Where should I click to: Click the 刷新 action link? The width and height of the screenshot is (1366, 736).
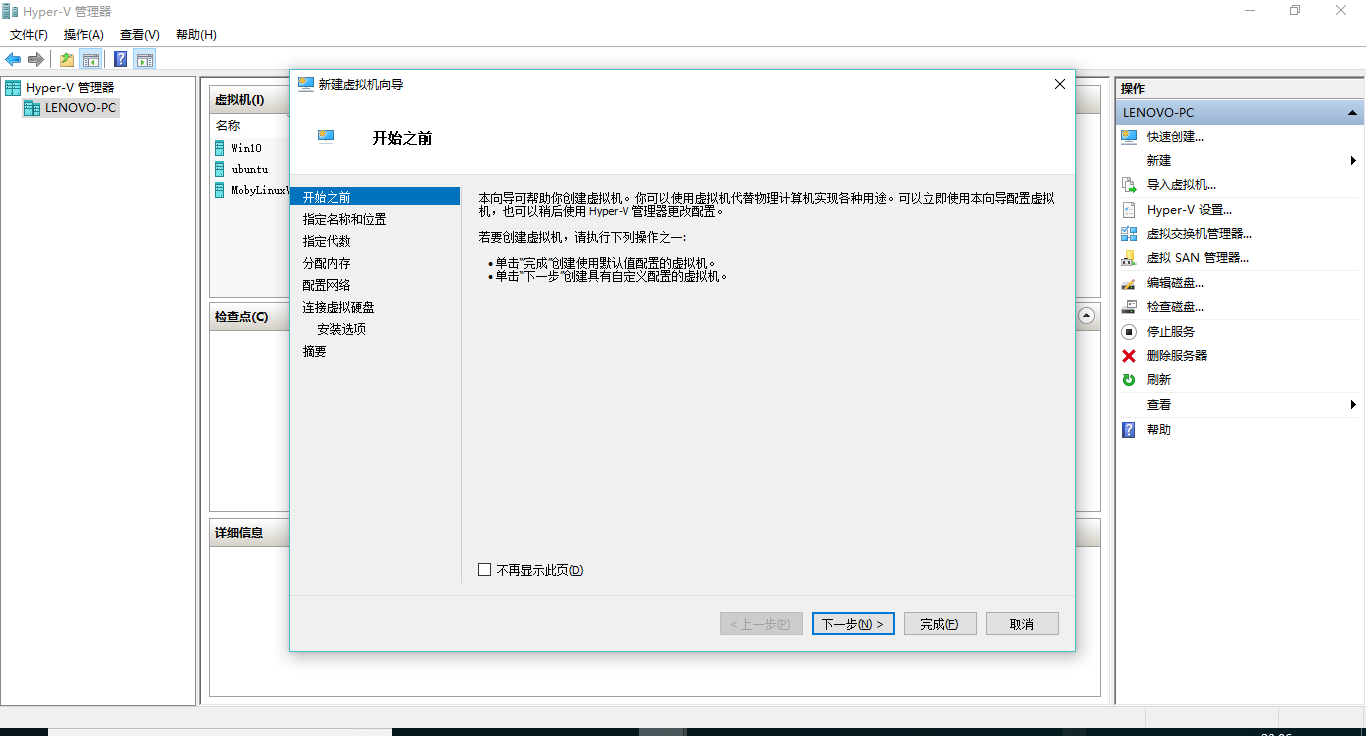[1159, 380]
